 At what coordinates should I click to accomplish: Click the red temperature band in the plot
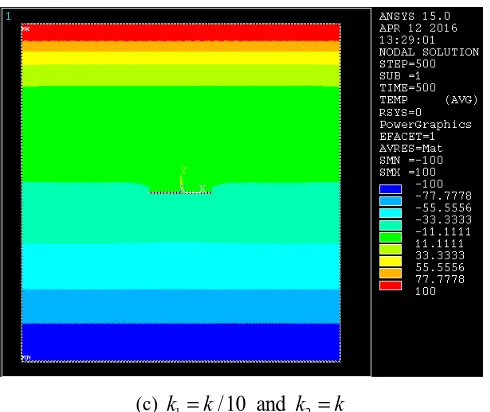pyautogui.click(x=181, y=32)
